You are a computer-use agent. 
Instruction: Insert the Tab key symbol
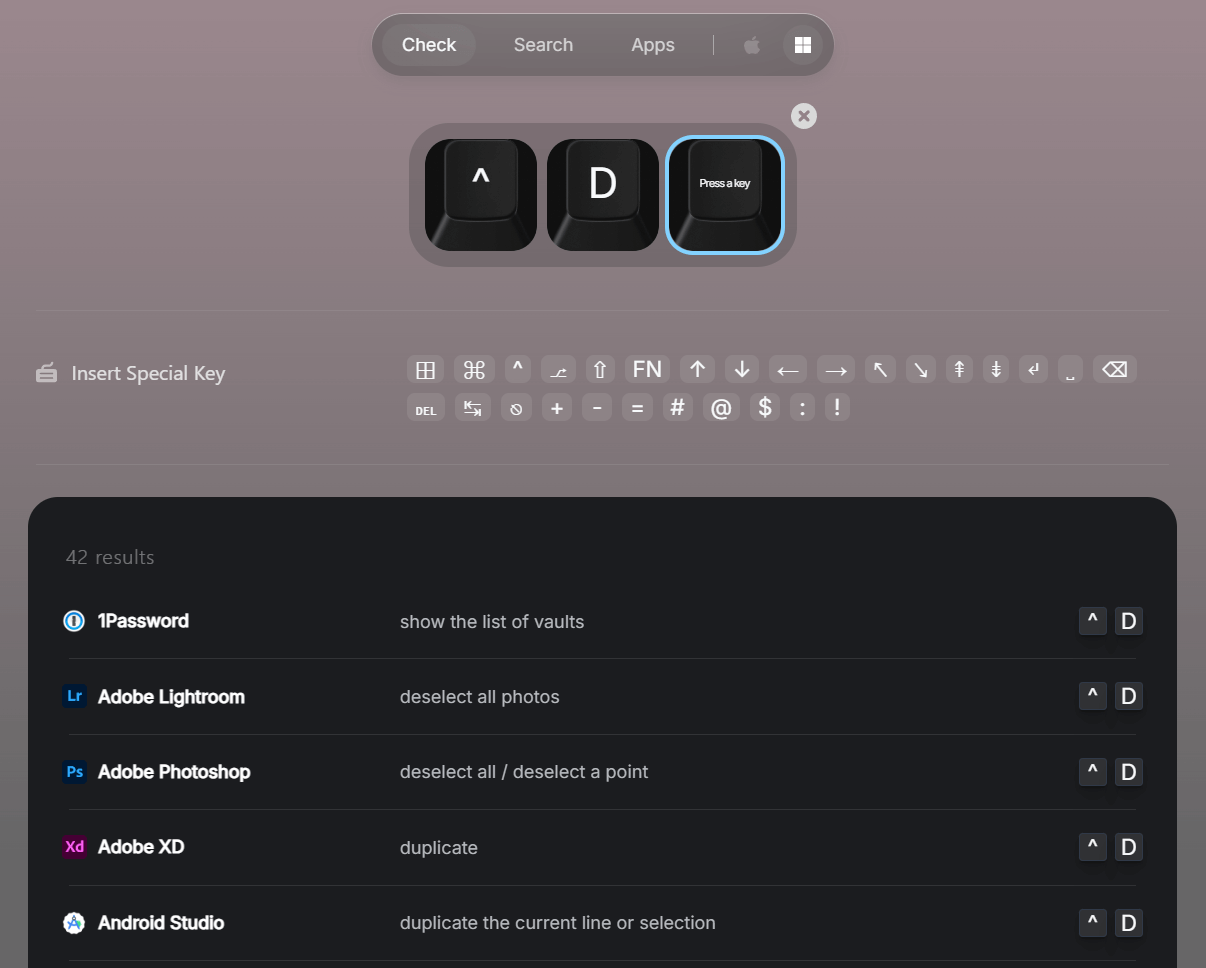pyautogui.click(x=473, y=408)
